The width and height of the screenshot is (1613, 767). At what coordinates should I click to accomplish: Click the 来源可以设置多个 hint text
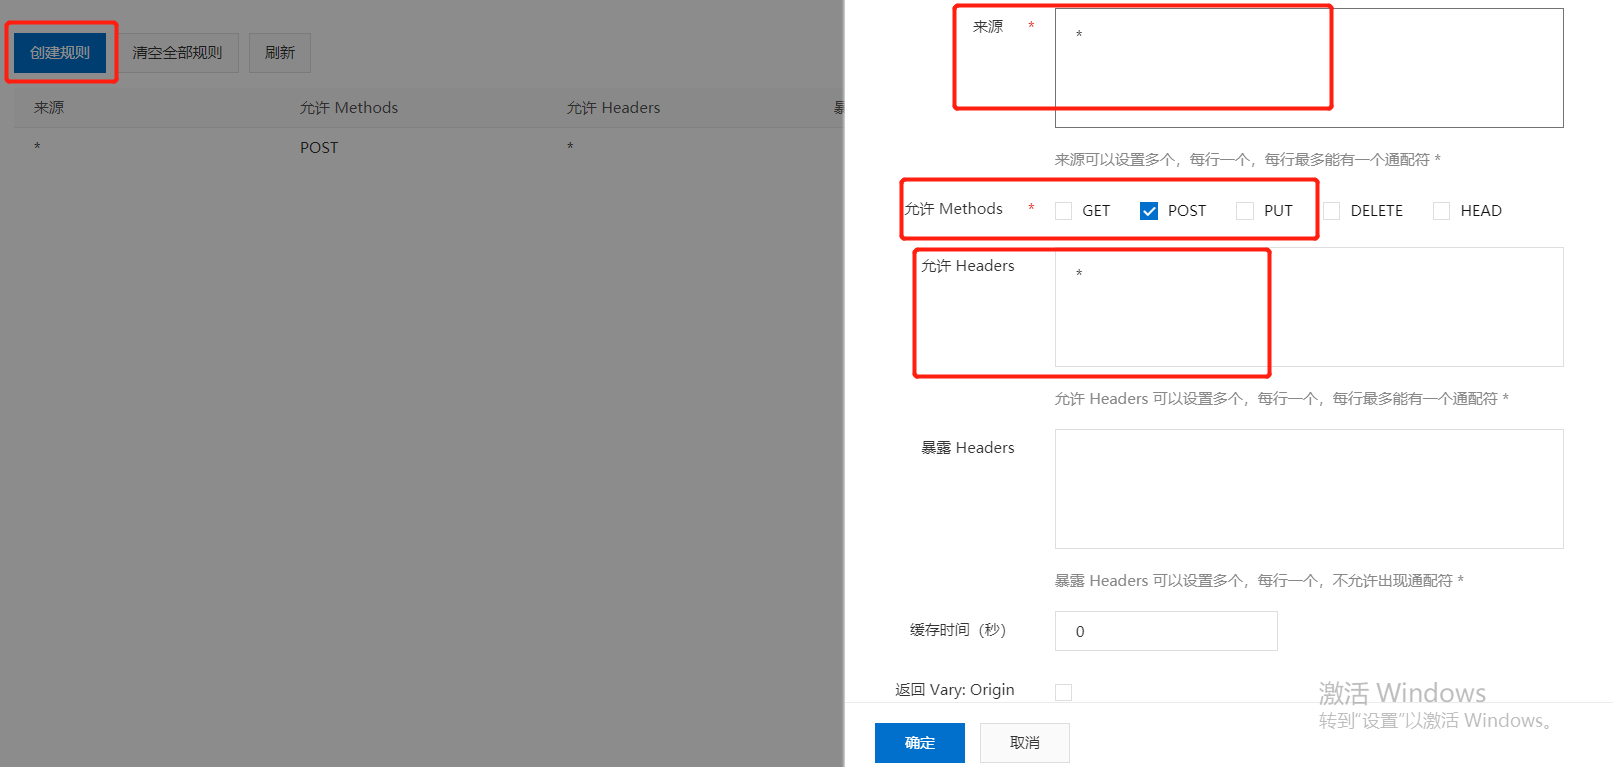click(x=1248, y=160)
